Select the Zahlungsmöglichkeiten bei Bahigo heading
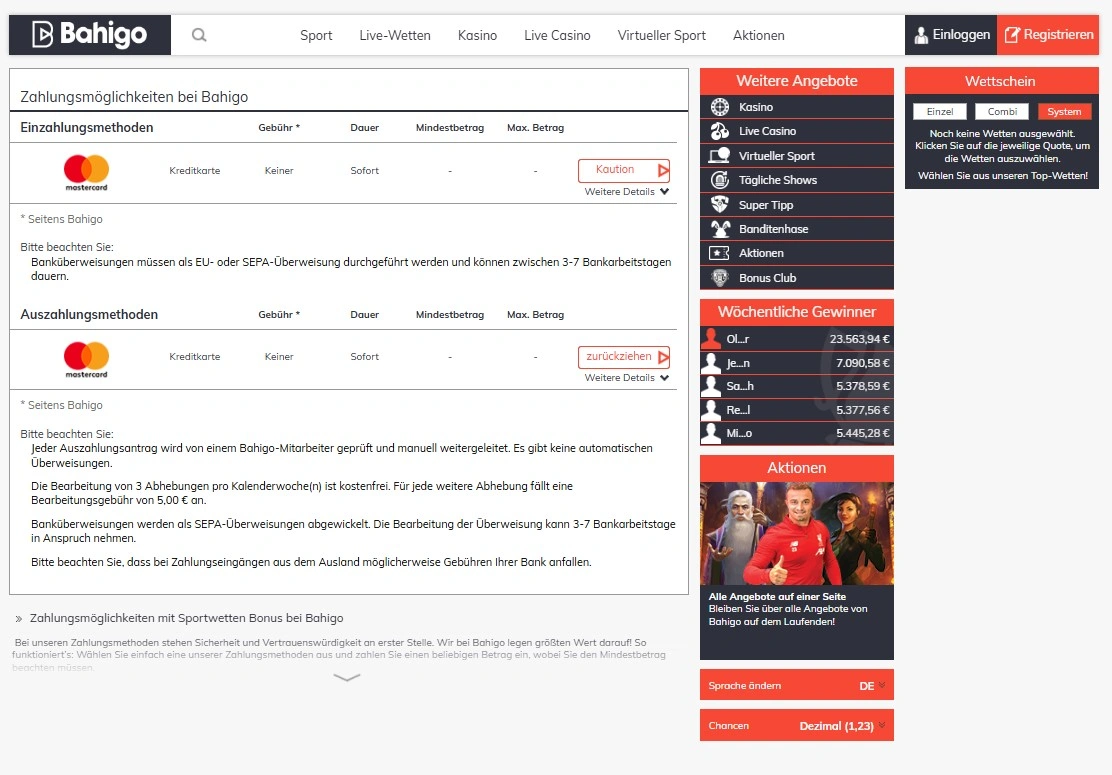Screen dimensions: 1112x775 [x=134, y=97]
